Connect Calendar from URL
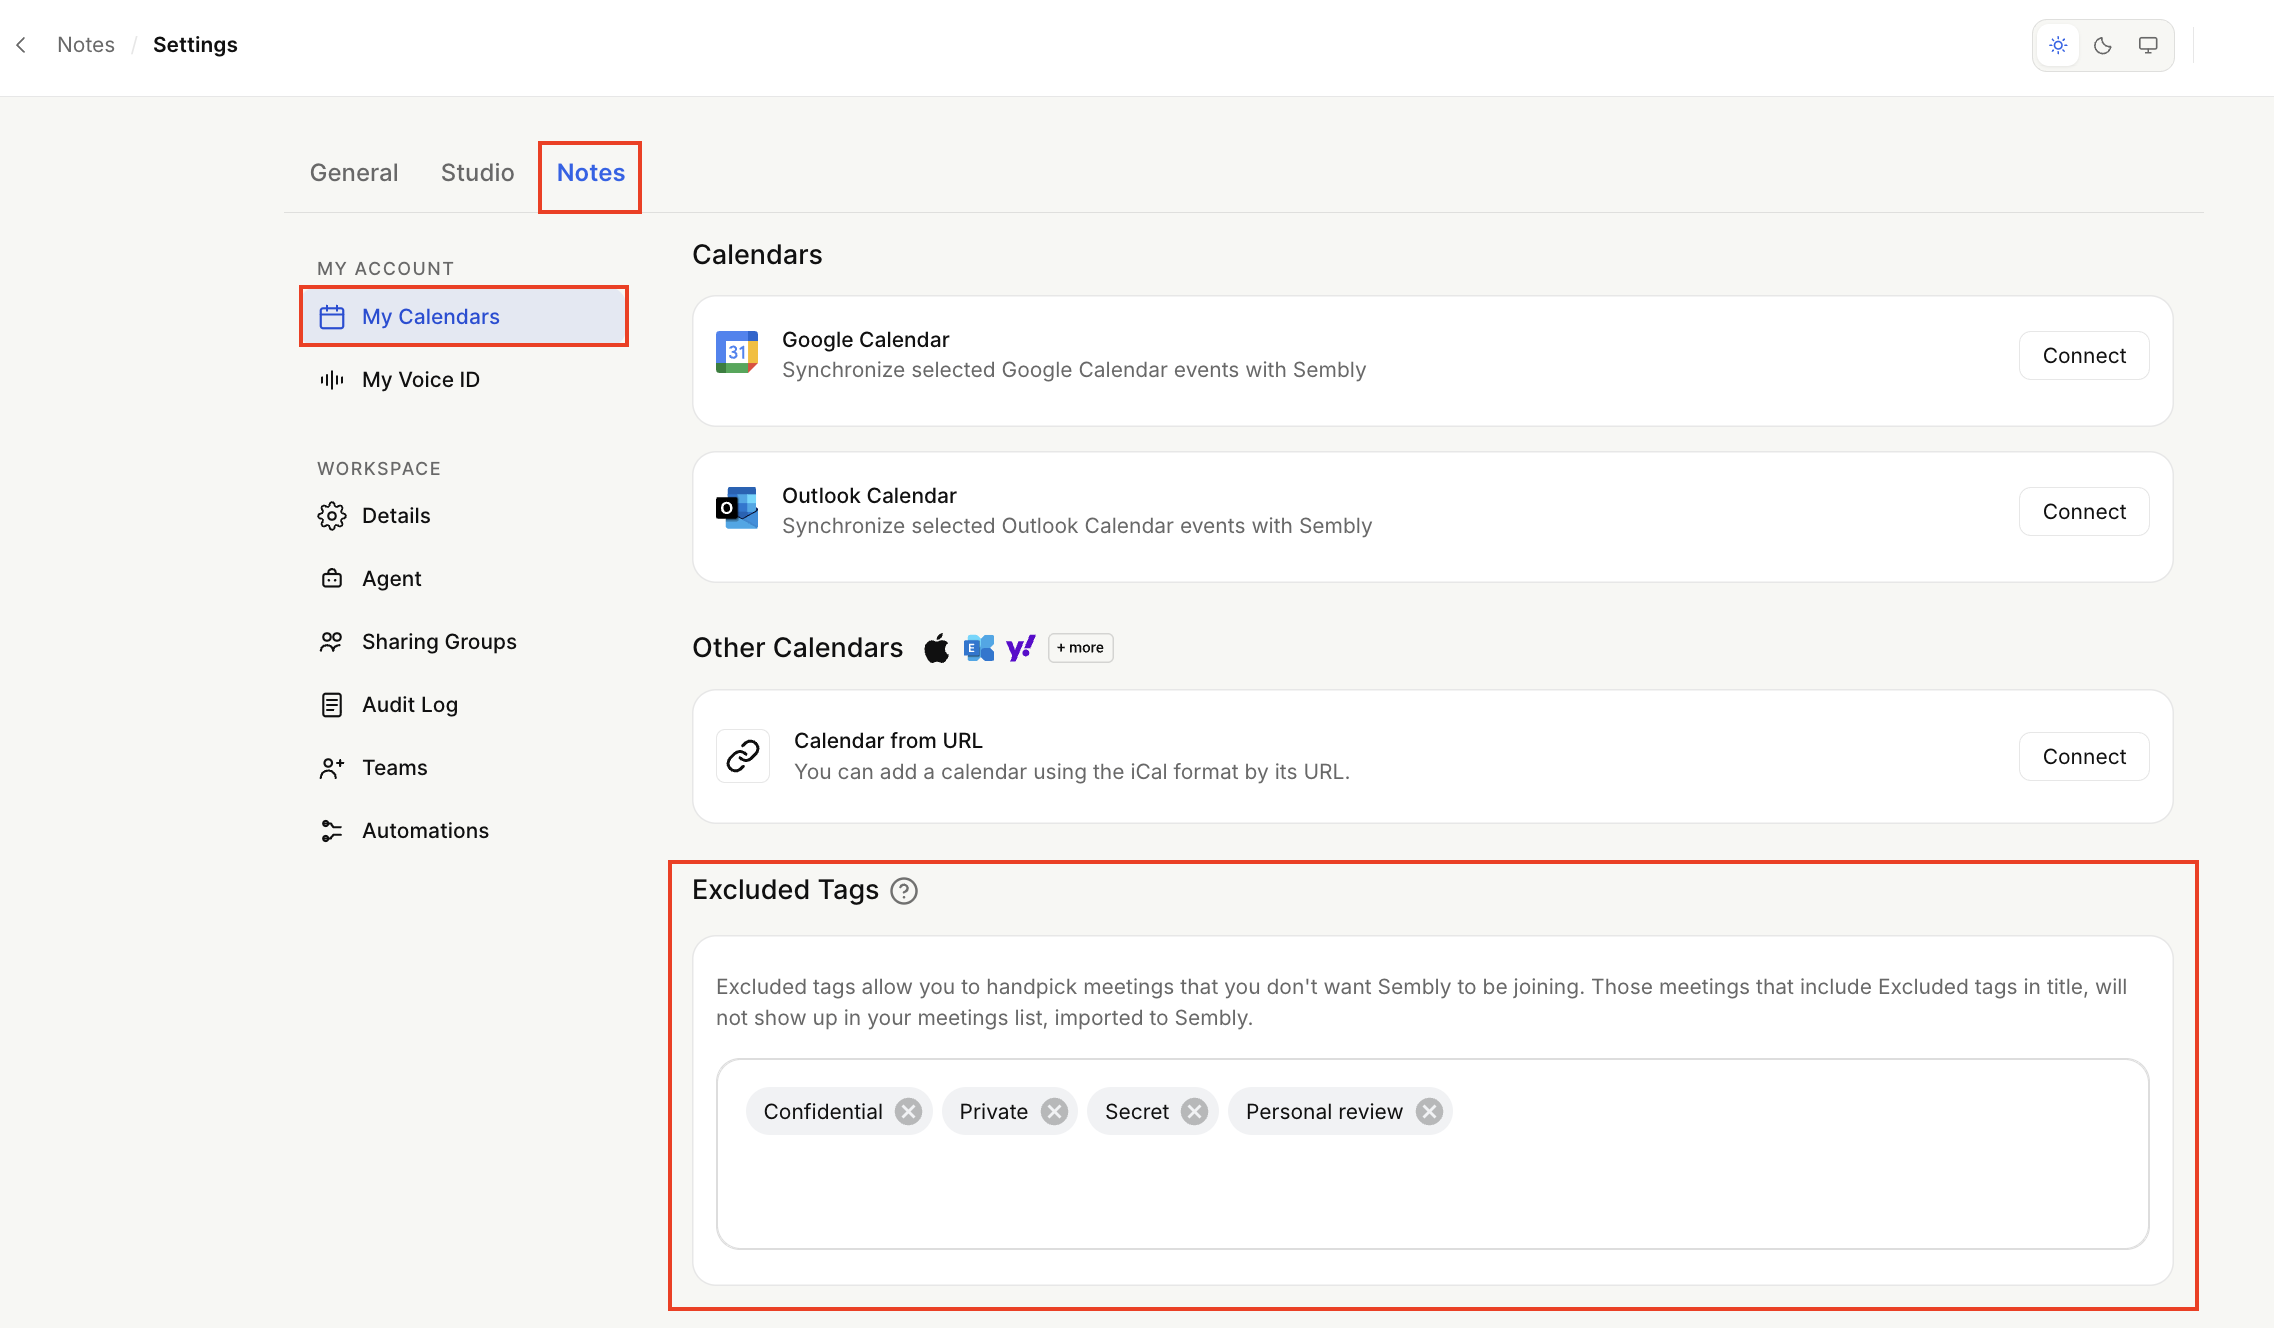 pos(2084,757)
